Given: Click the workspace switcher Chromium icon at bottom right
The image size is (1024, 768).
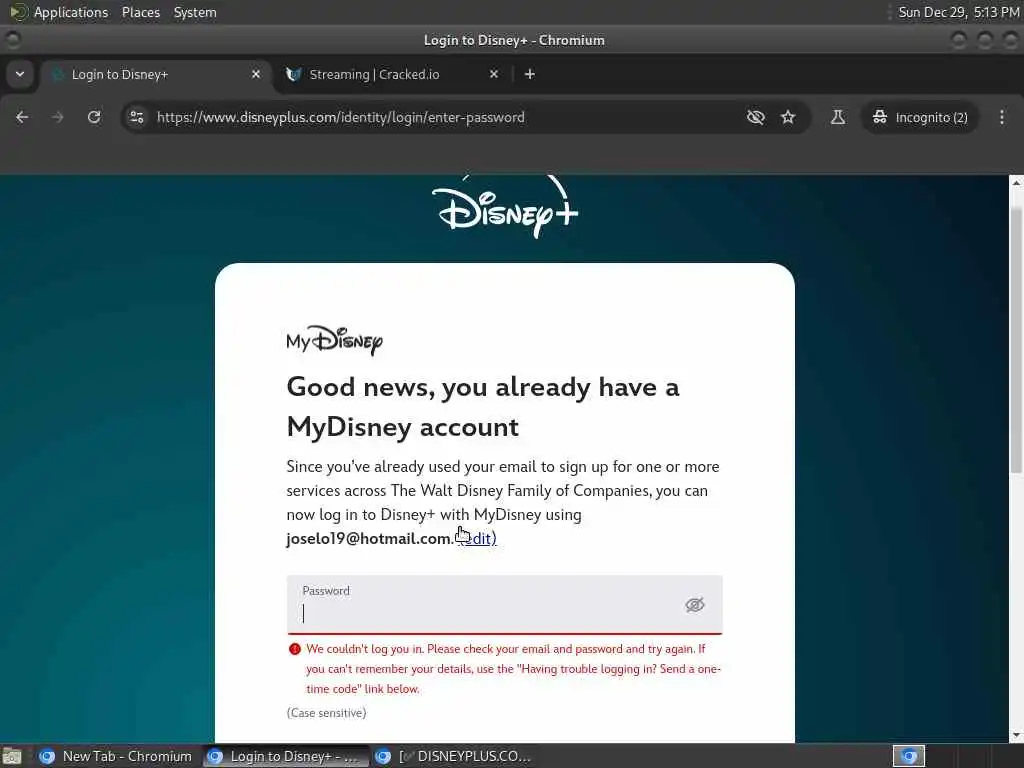Looking at the screenshot, I should pyautogui.click(x=908, y=756).
